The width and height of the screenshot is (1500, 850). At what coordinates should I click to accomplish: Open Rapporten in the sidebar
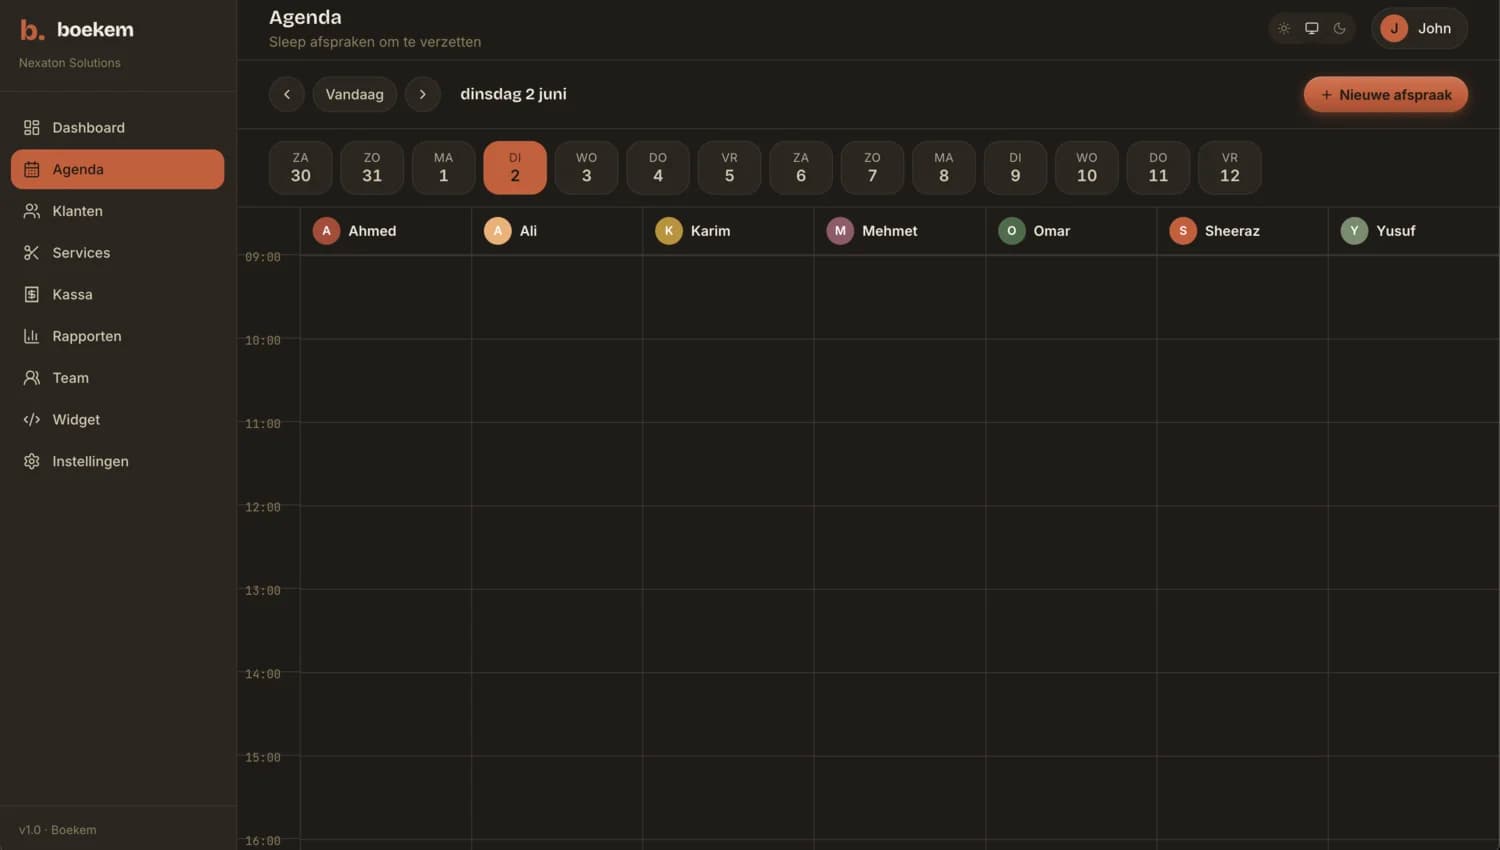click(x=118, y=336)
